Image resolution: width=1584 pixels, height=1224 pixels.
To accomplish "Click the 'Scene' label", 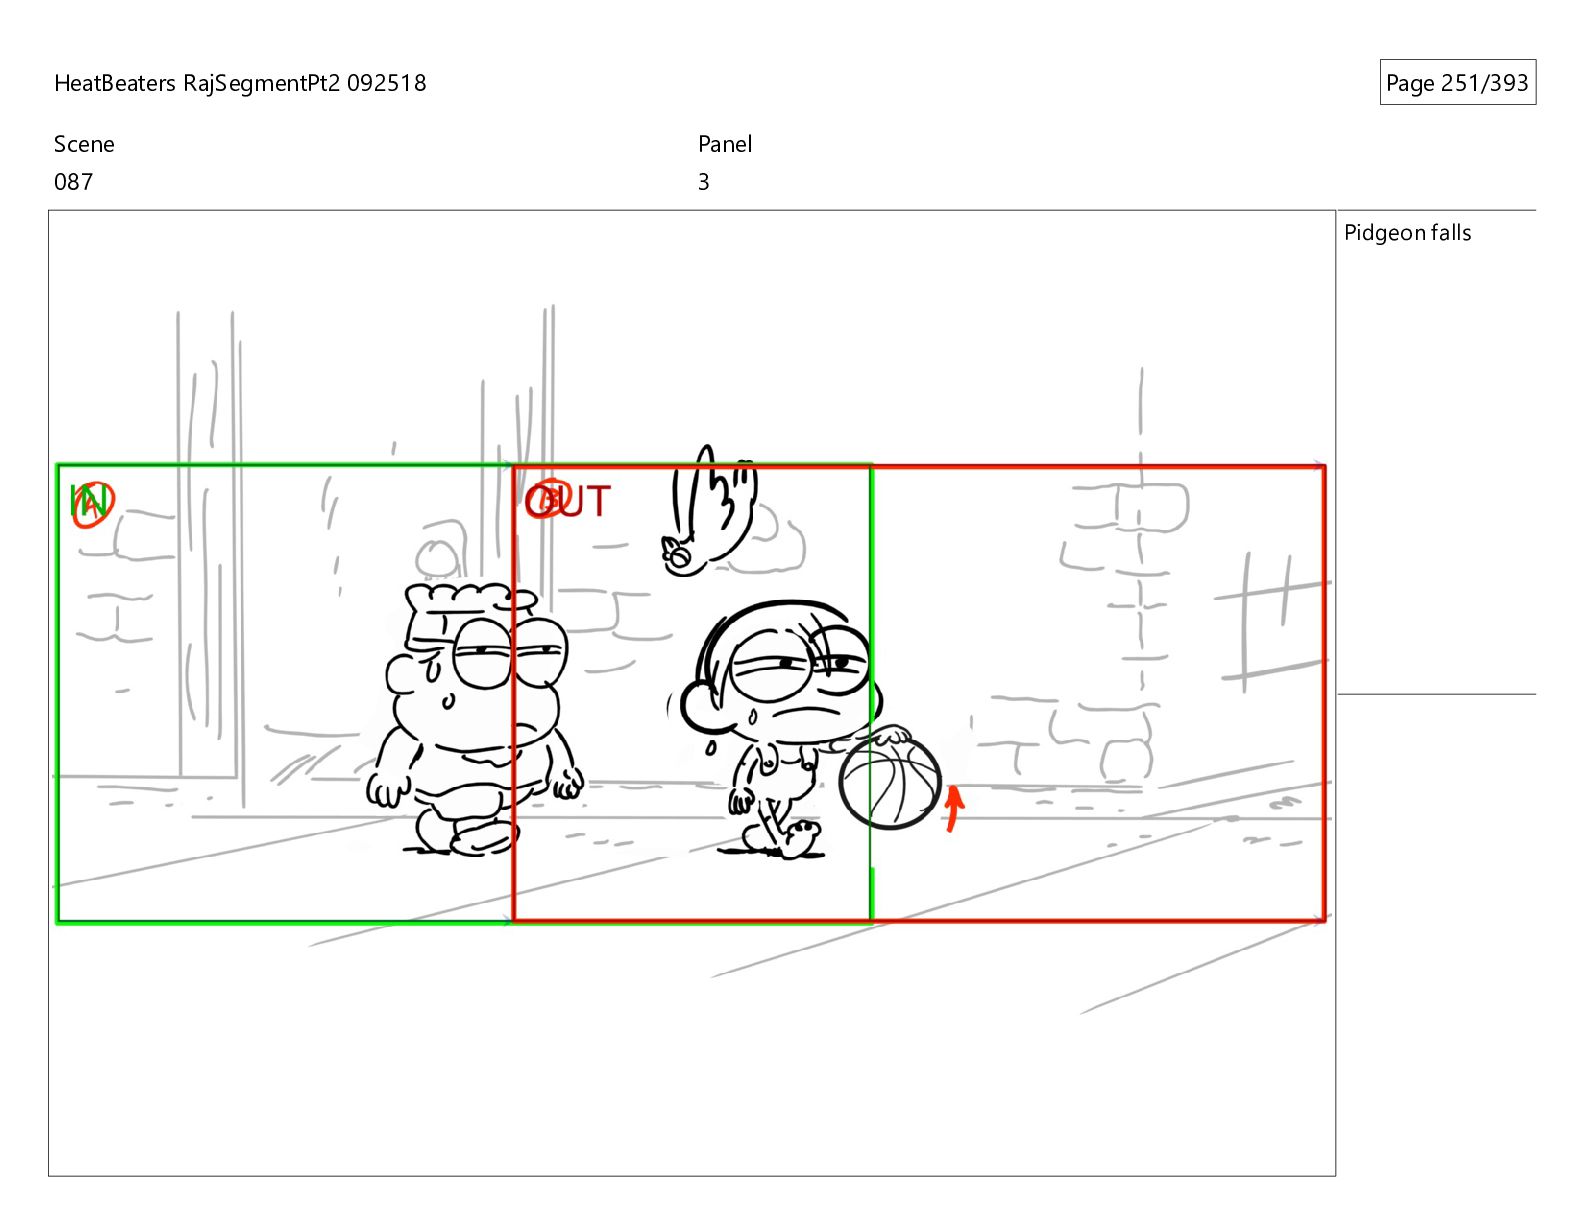I will click(84, 144).
